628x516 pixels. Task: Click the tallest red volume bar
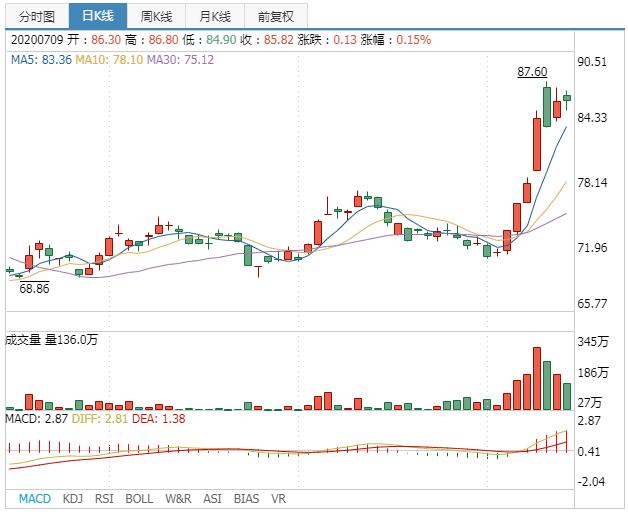click(537, 378)
